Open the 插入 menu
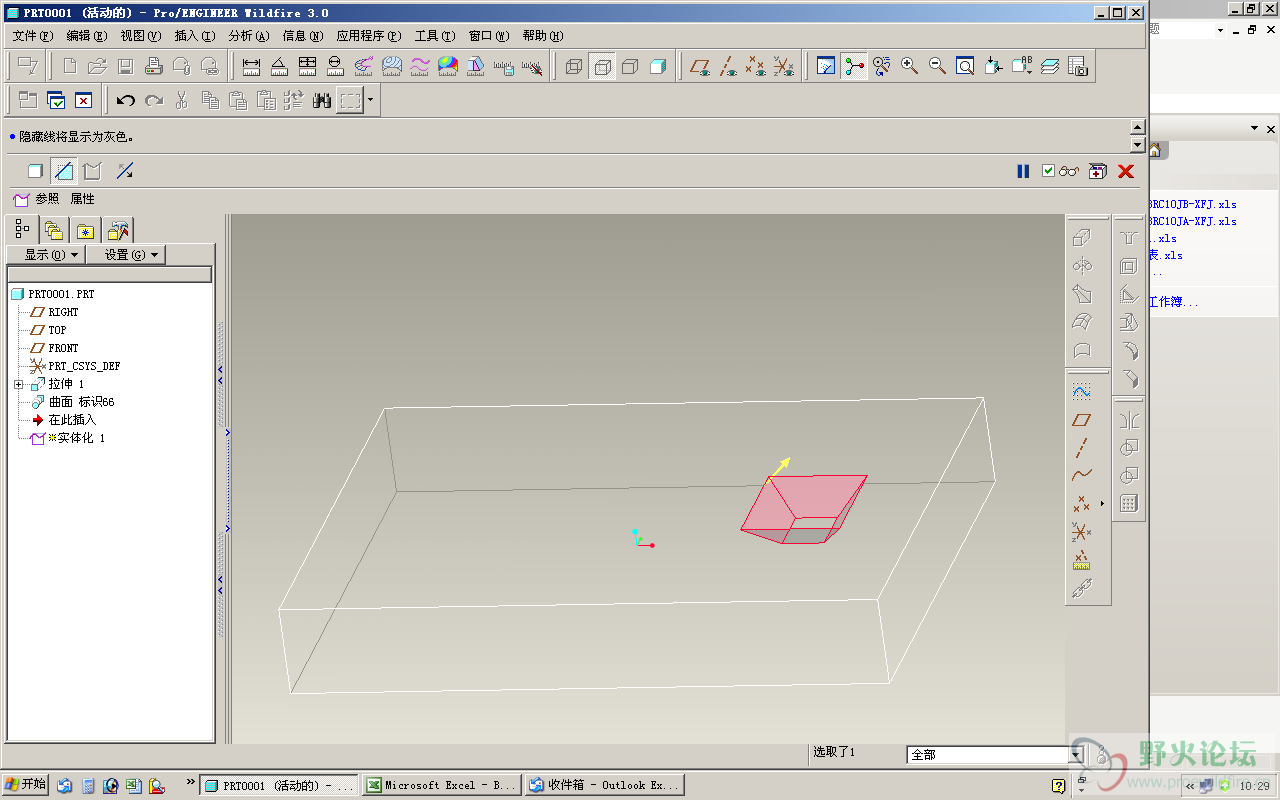 (x=195, y=35)
